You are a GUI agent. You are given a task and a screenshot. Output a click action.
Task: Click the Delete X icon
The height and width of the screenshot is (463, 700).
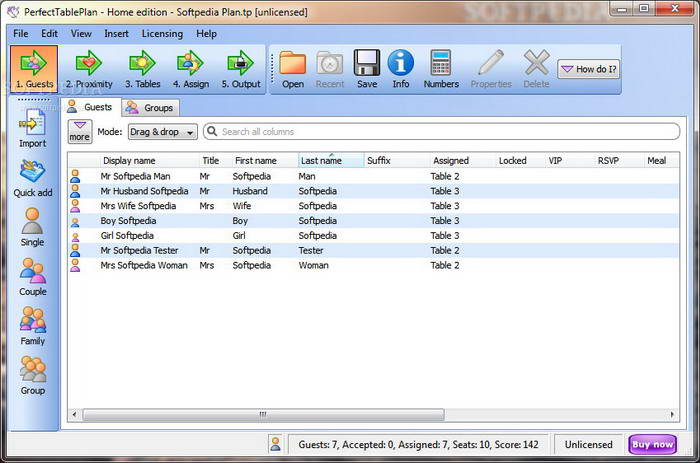coord(536,63)
